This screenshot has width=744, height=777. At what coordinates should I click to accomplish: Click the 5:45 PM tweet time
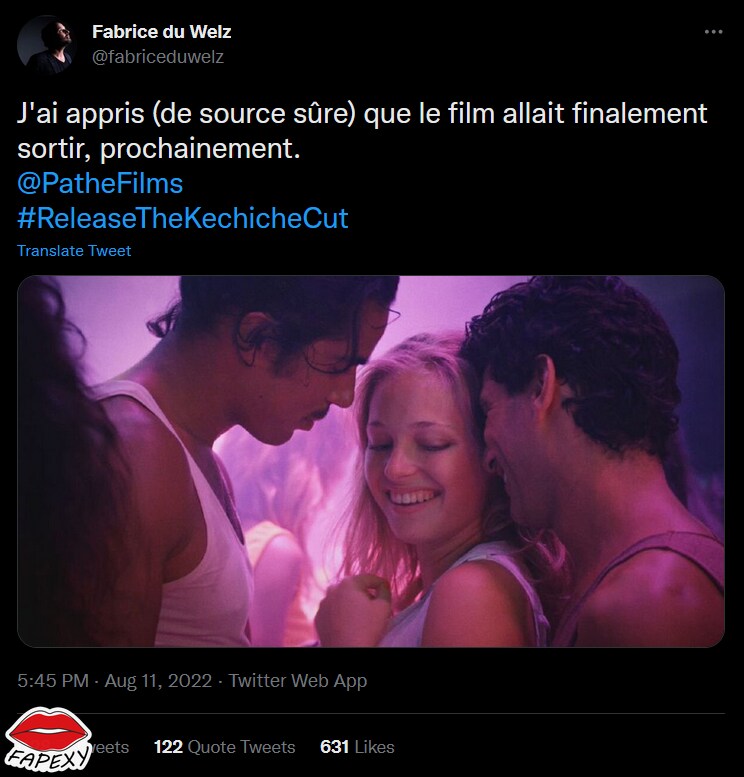pyautogui.click(x=53, y=681)
